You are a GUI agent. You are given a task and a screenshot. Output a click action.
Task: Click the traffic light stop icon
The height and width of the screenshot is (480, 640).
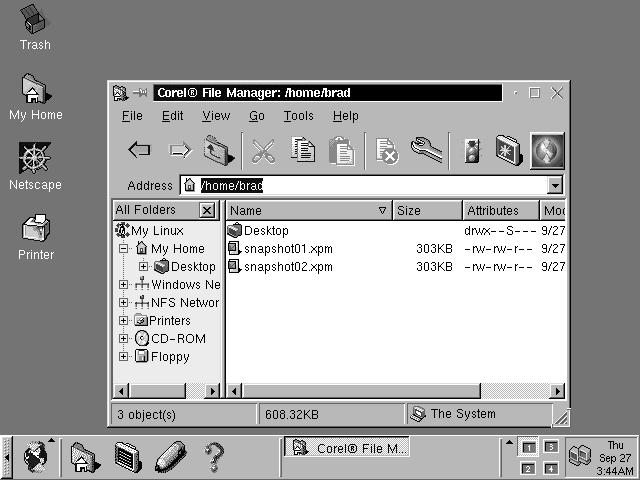(x=472, y=151)
